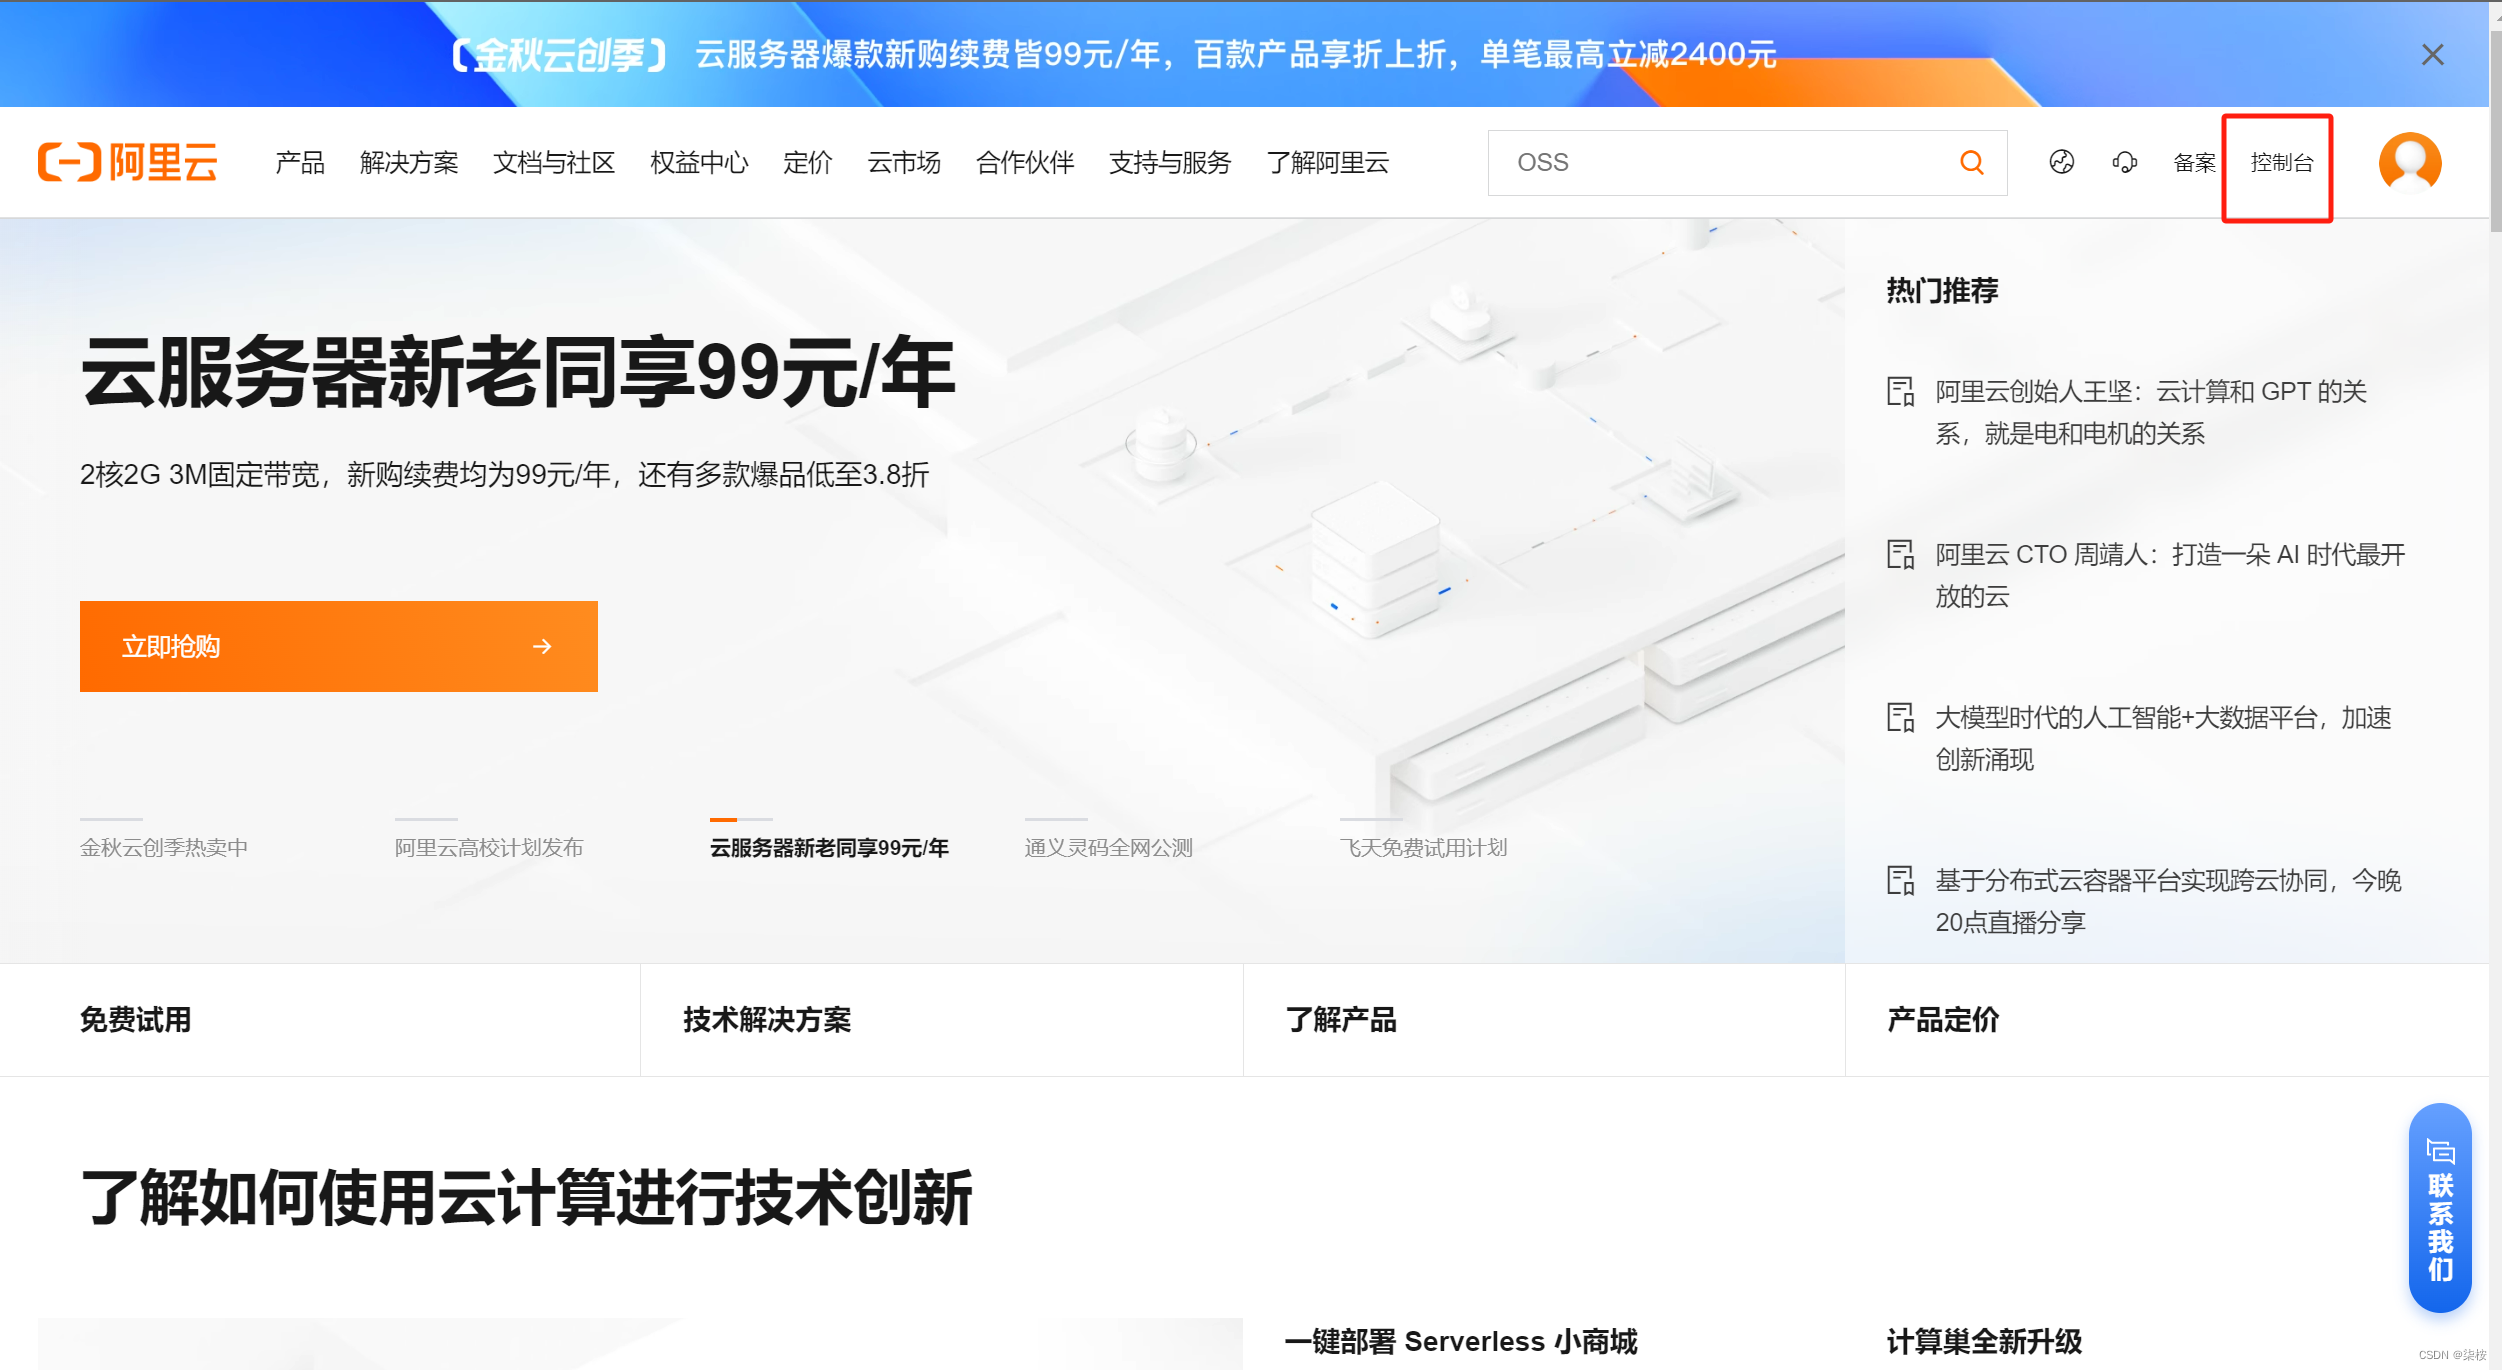
Task: Click the orange search magnifier icon
Action: (1971, 162)
